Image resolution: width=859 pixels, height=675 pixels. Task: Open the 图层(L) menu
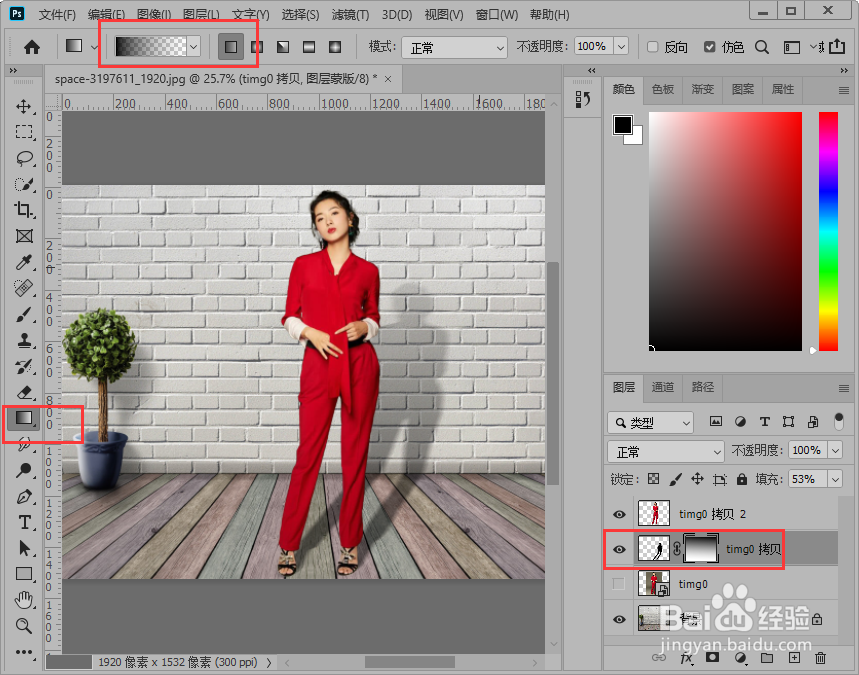click(201, 15)
